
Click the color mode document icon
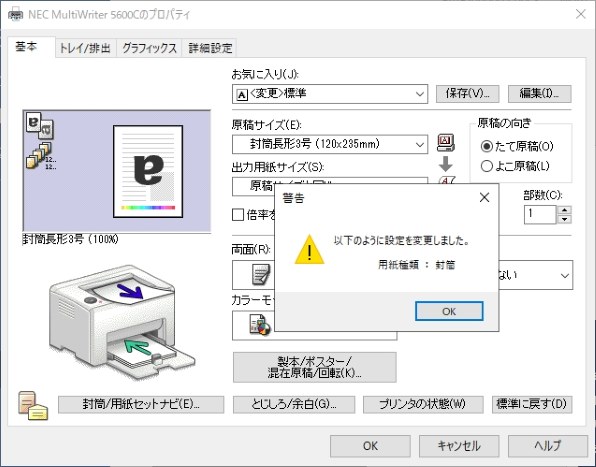click(x=260, y=325)
